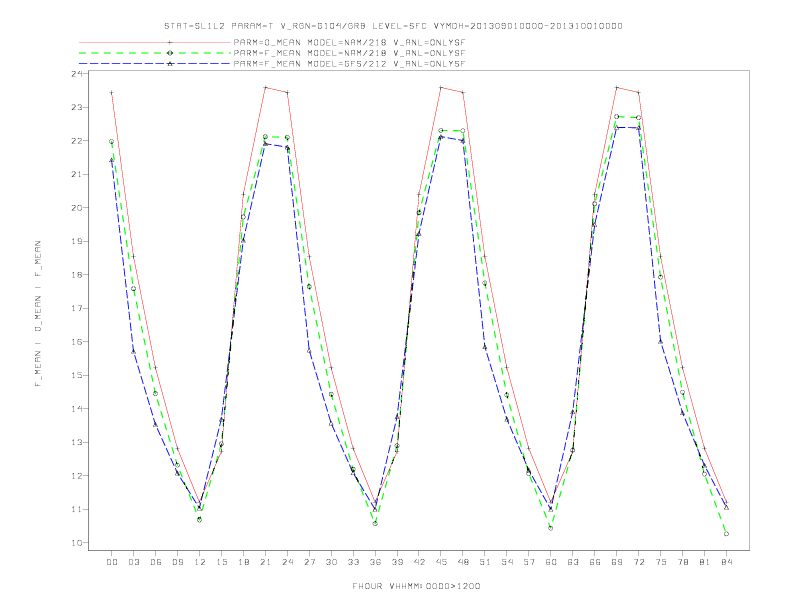Click the x-axis forecast hour label 33

point(353,562)
